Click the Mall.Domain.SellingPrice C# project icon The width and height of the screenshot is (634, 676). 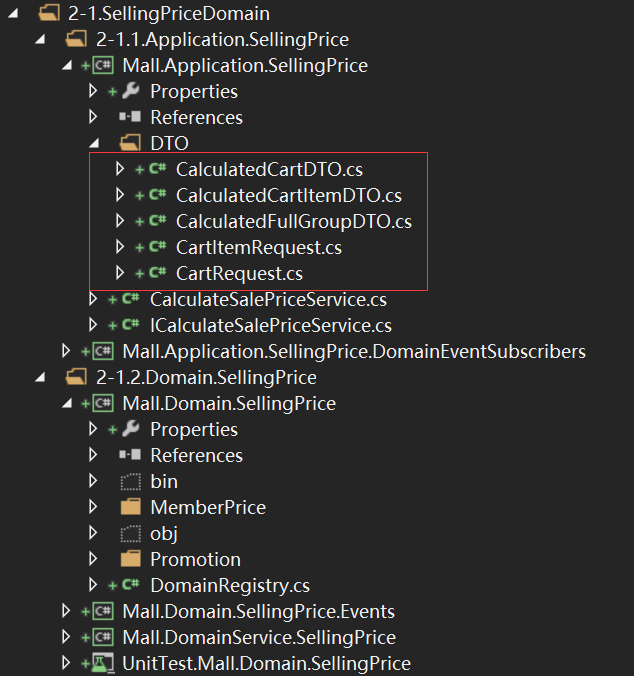[103, 404]
